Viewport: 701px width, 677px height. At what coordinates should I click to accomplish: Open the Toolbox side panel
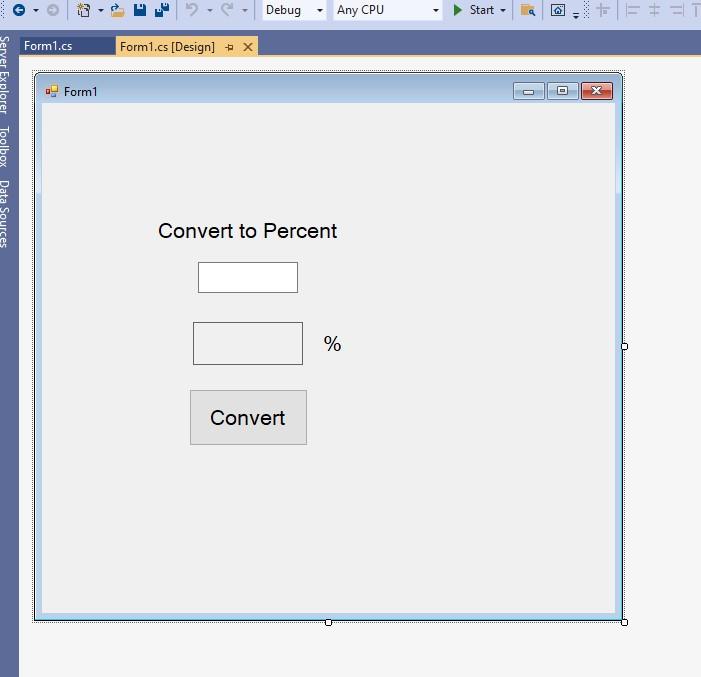4,147
